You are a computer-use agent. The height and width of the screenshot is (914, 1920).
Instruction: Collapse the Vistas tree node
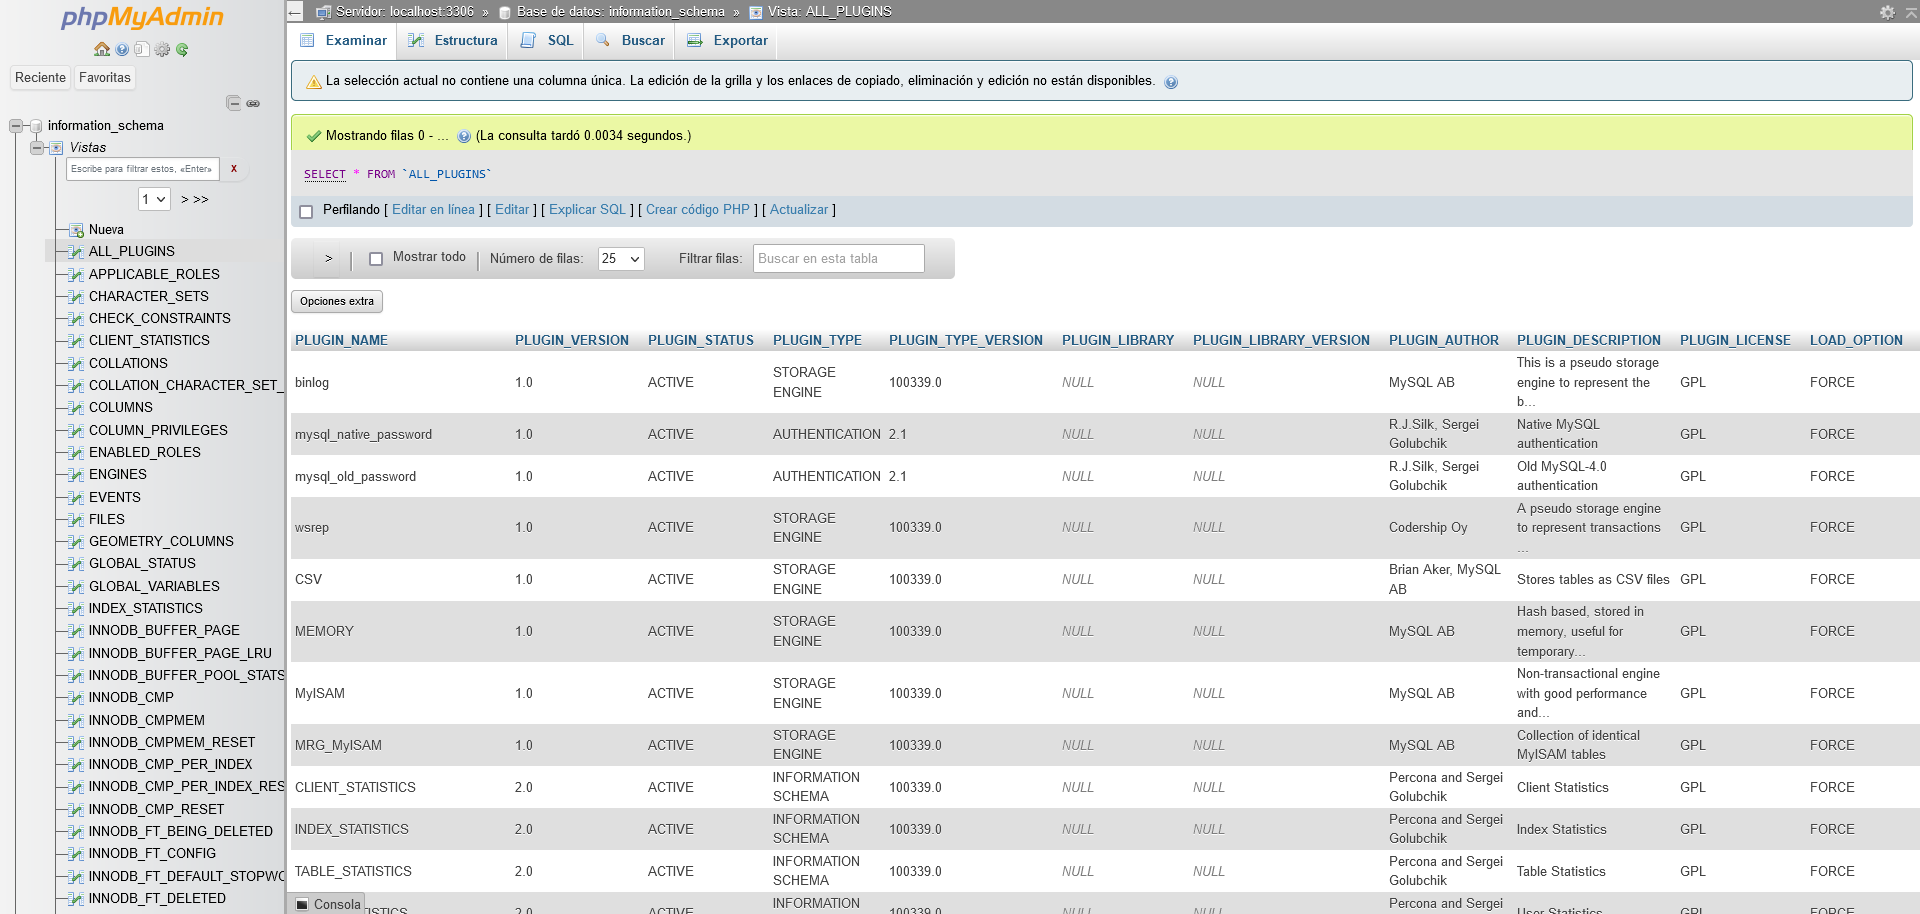pos(37,148)
